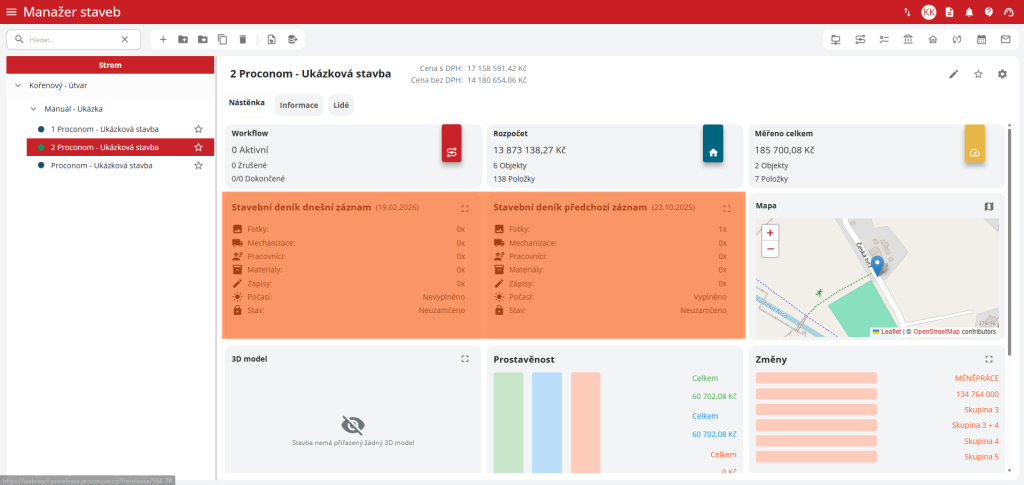Click the bank building icon in toolbar
Screen dimensions: 1024x485
(x=907, y=39)
